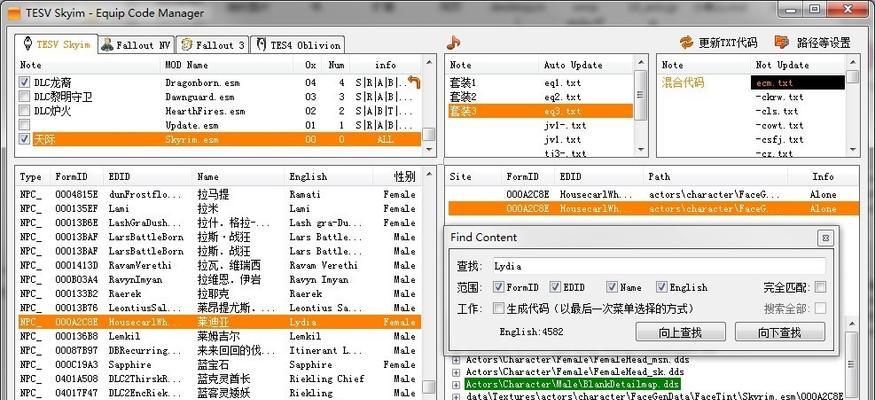Click the music note icon
875x400 pixels.
point(453,42)
